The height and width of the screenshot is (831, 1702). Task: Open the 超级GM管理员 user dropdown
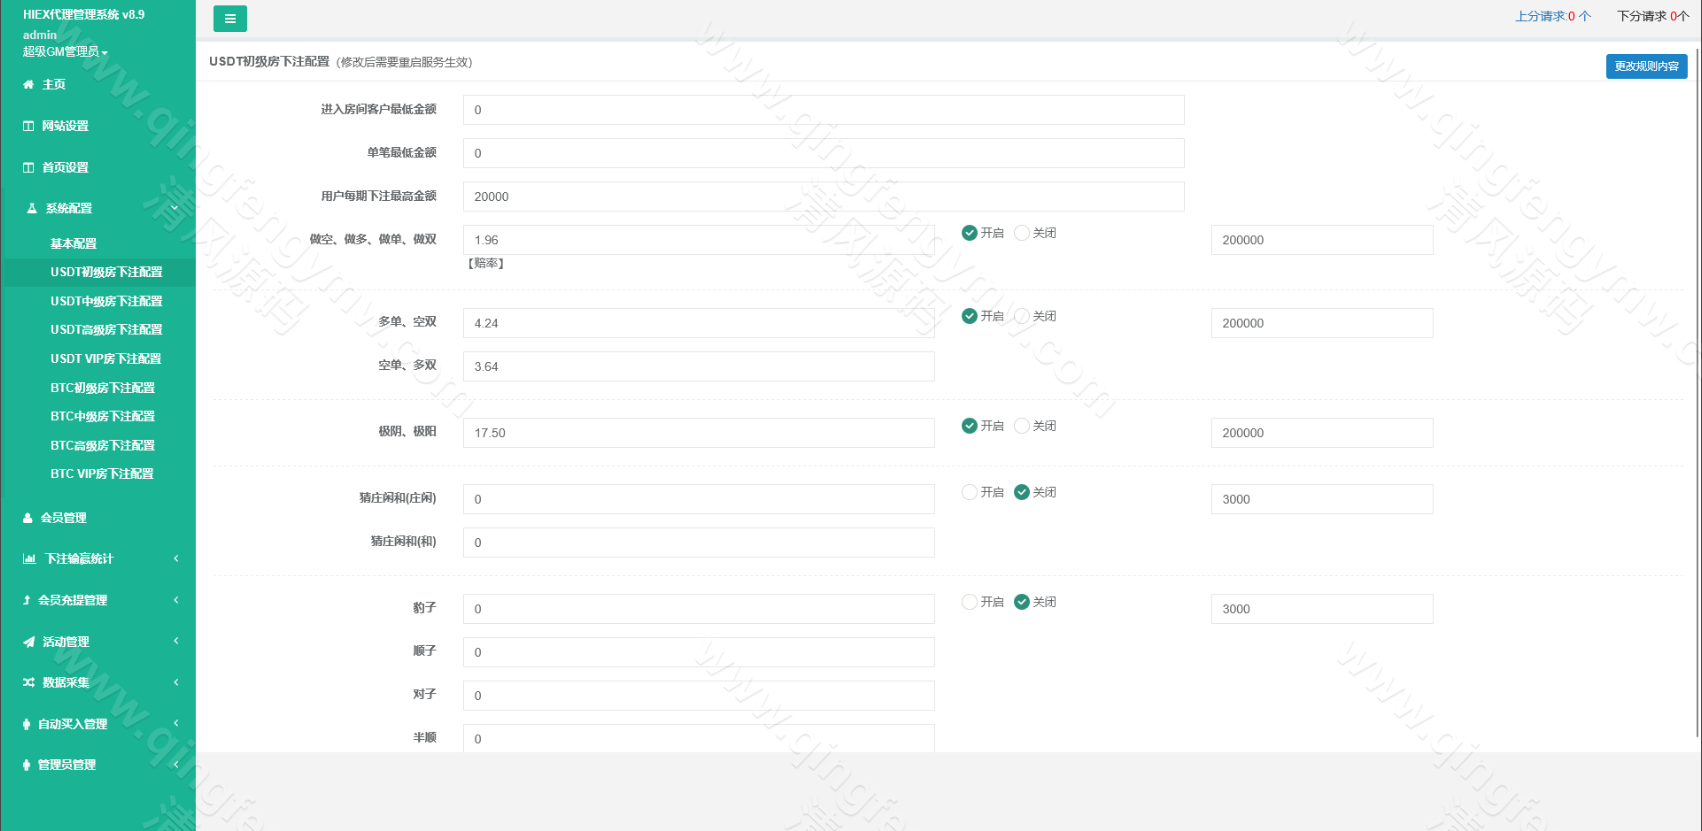(x=65, y=52)
